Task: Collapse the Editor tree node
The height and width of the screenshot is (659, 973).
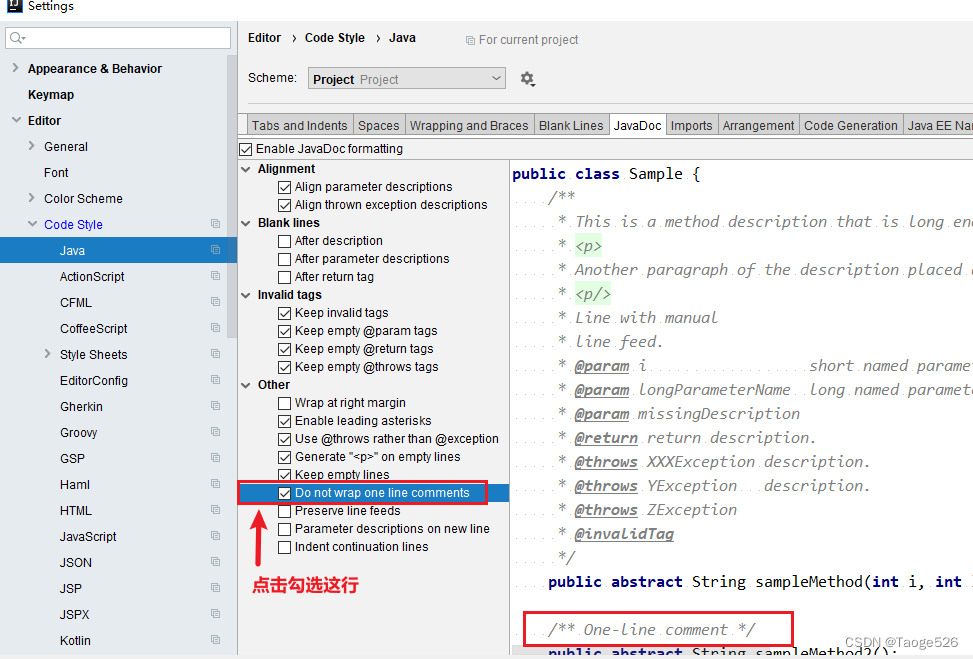Action: click(16, 120)
